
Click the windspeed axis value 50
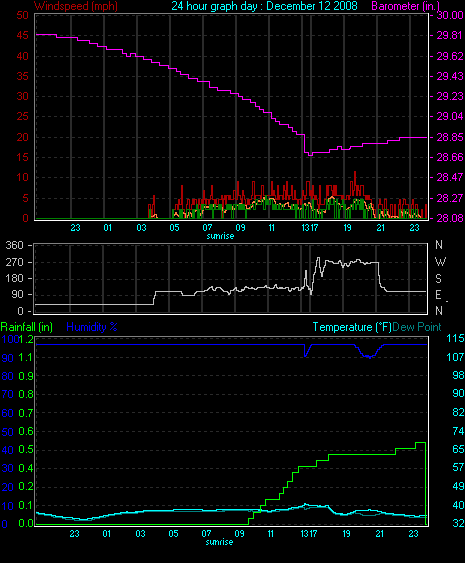tap(23, 15)
